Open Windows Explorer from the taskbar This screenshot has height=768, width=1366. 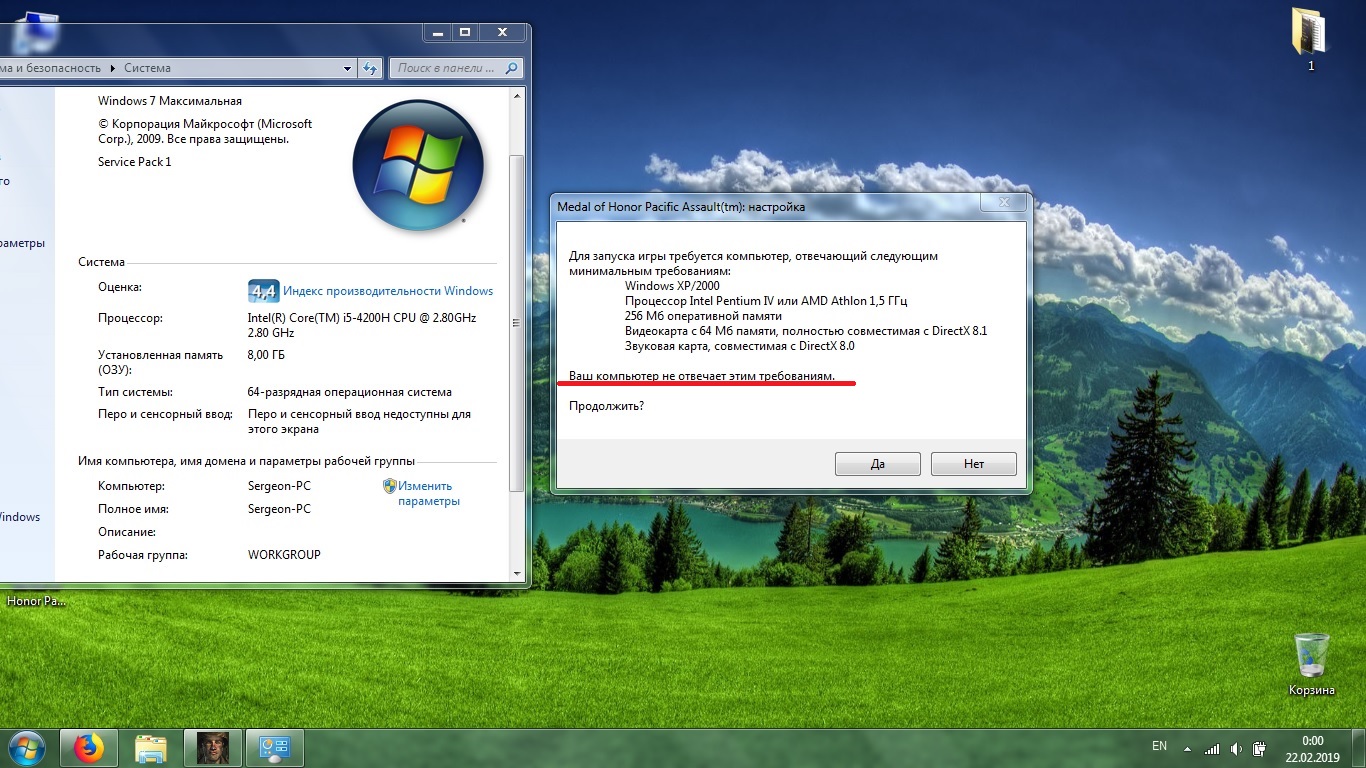click(x=151, y=748)
